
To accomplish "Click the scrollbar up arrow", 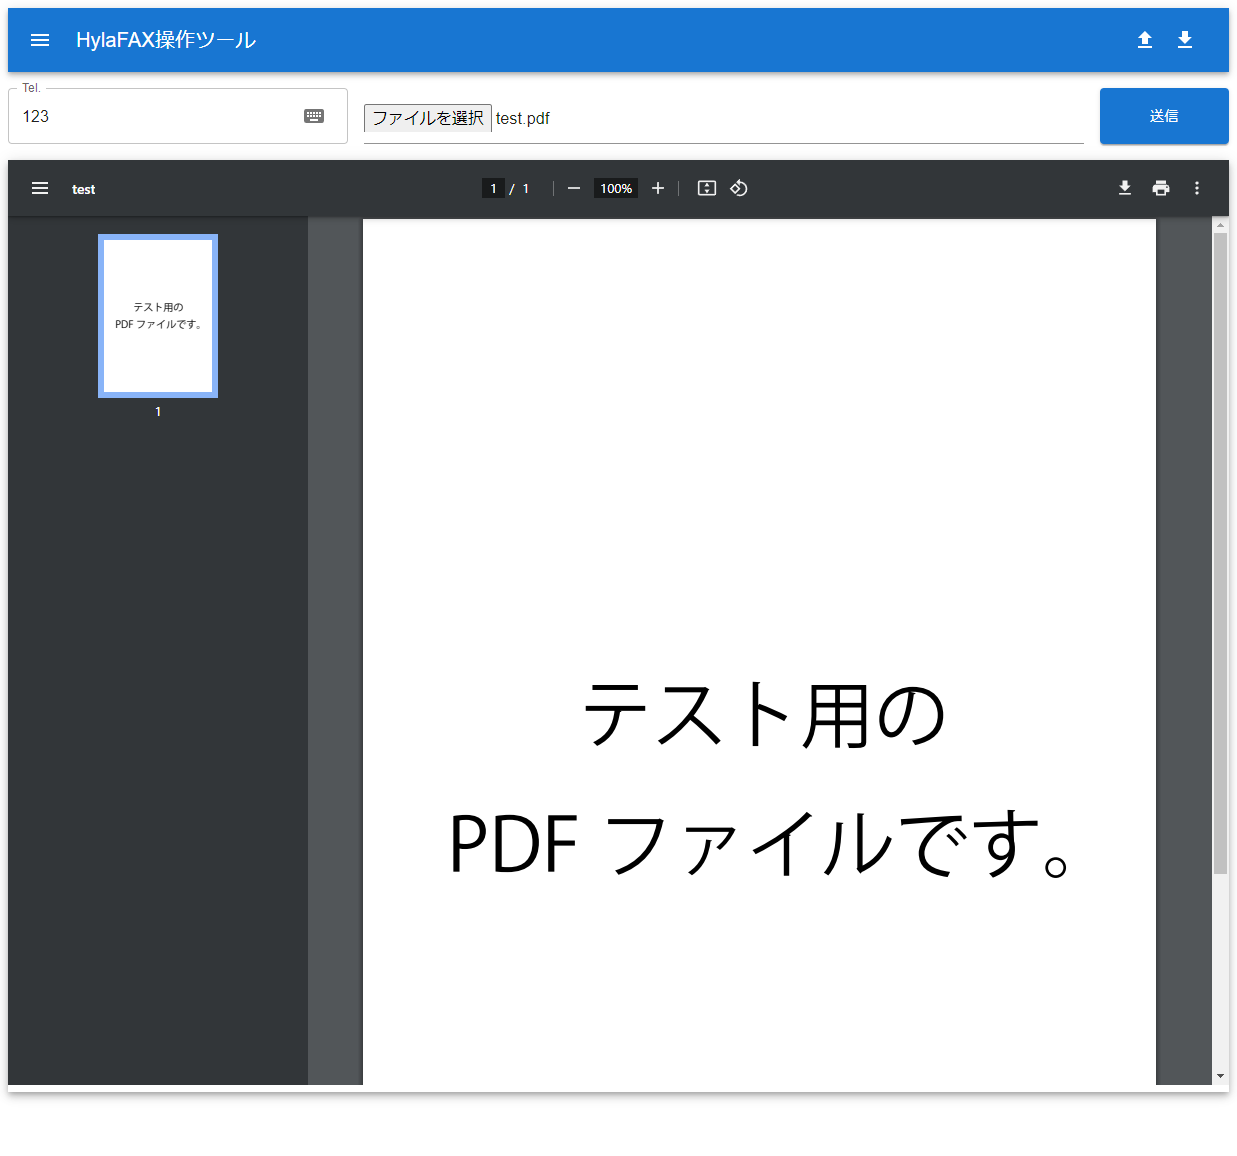I will [1220, 225].
